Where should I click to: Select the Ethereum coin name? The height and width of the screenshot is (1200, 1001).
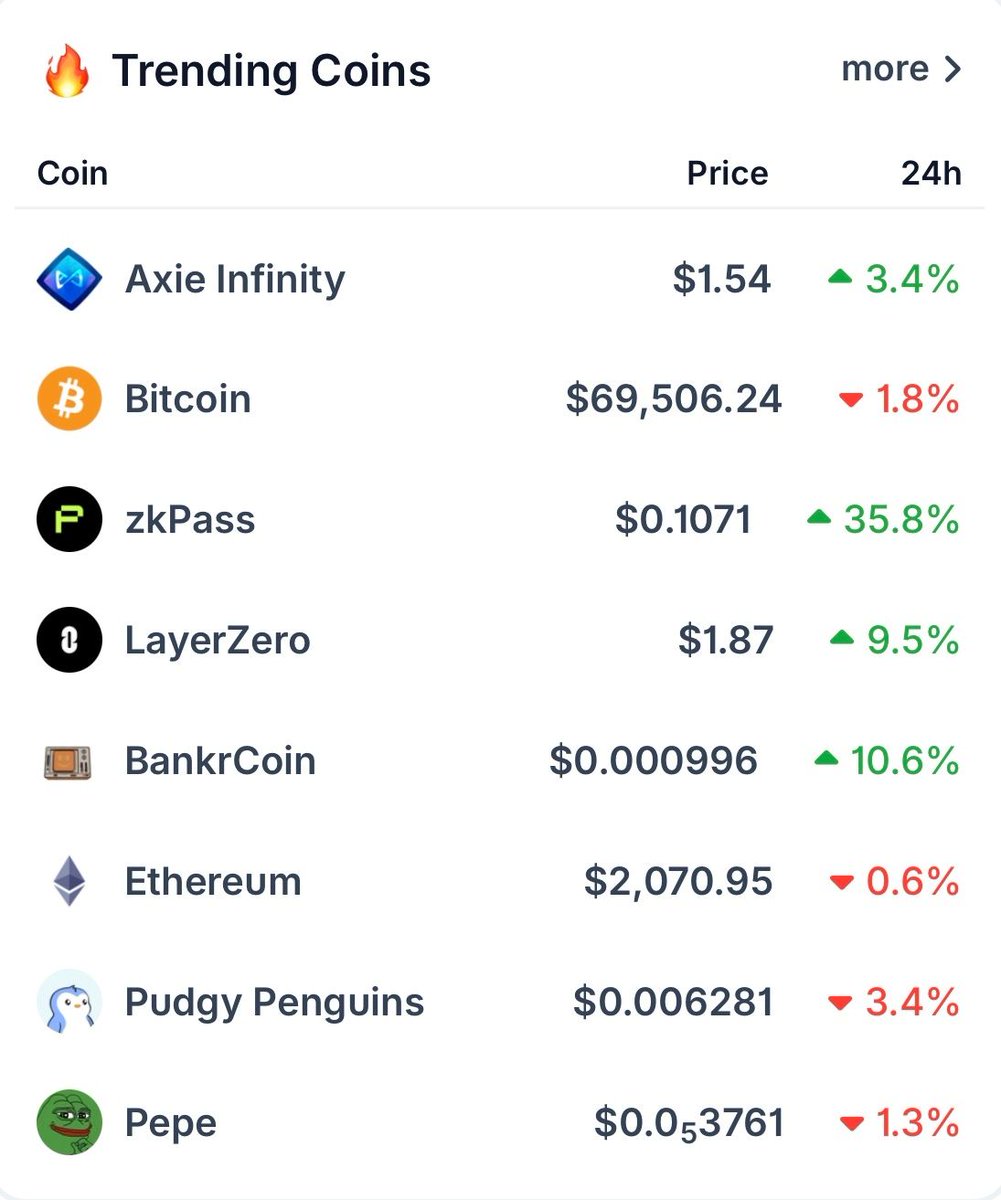[213, 882]
